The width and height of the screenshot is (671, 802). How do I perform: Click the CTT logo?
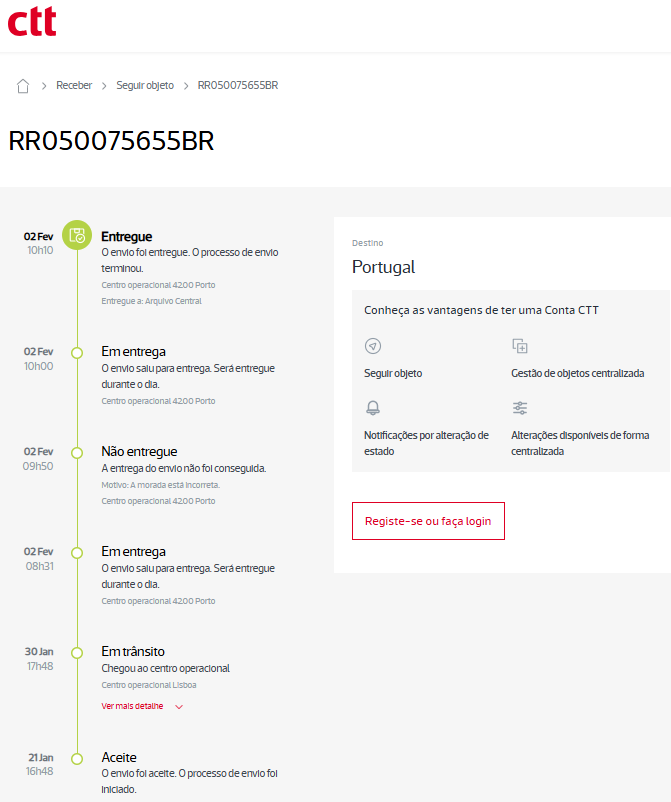[32, 21]
